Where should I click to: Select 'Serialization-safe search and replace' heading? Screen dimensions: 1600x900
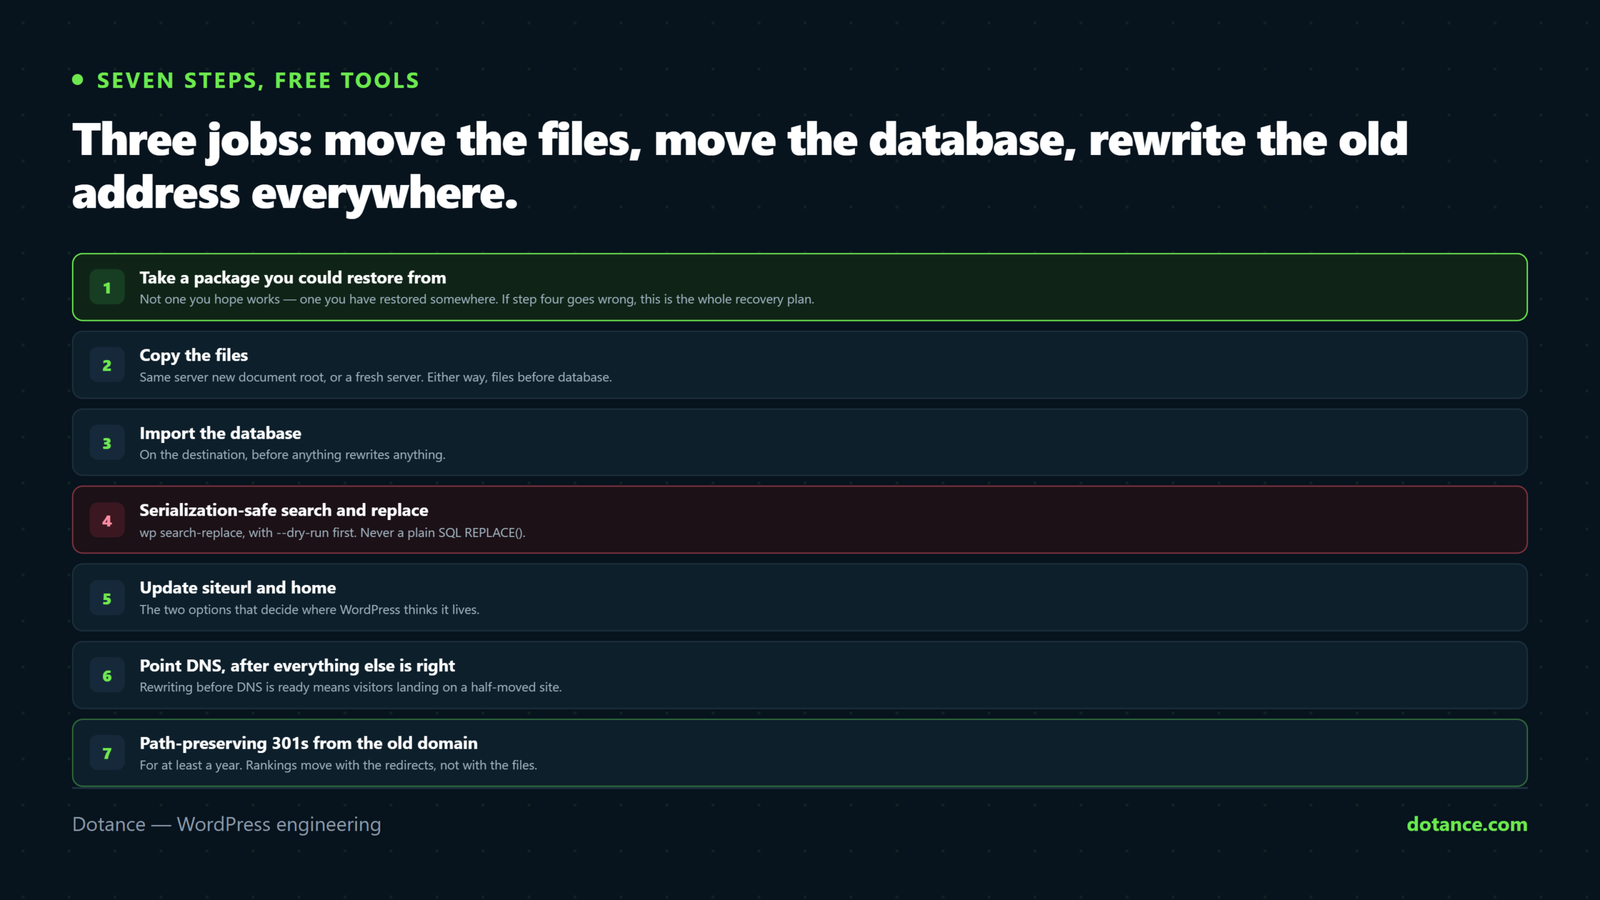(284, 510)
